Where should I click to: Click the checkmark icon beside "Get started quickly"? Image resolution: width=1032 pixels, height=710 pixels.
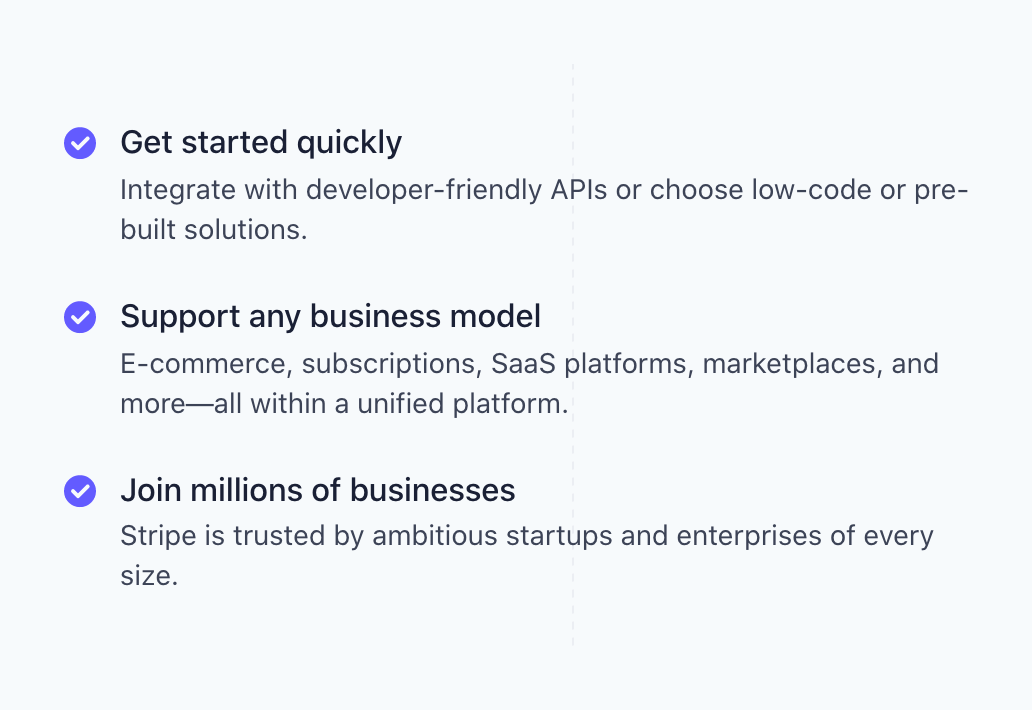[80, 143]
